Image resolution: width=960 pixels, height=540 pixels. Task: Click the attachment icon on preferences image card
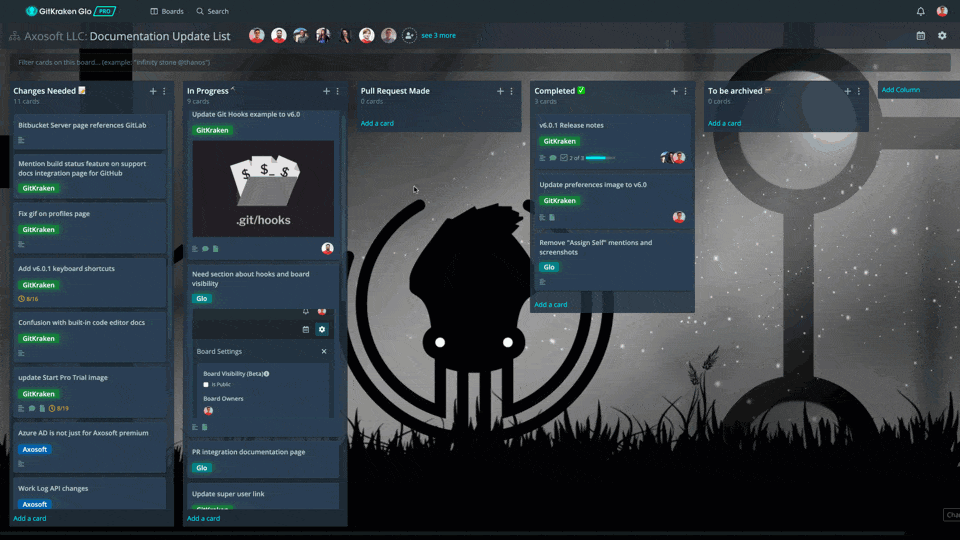pyautogui.click(x=552, y=217)
